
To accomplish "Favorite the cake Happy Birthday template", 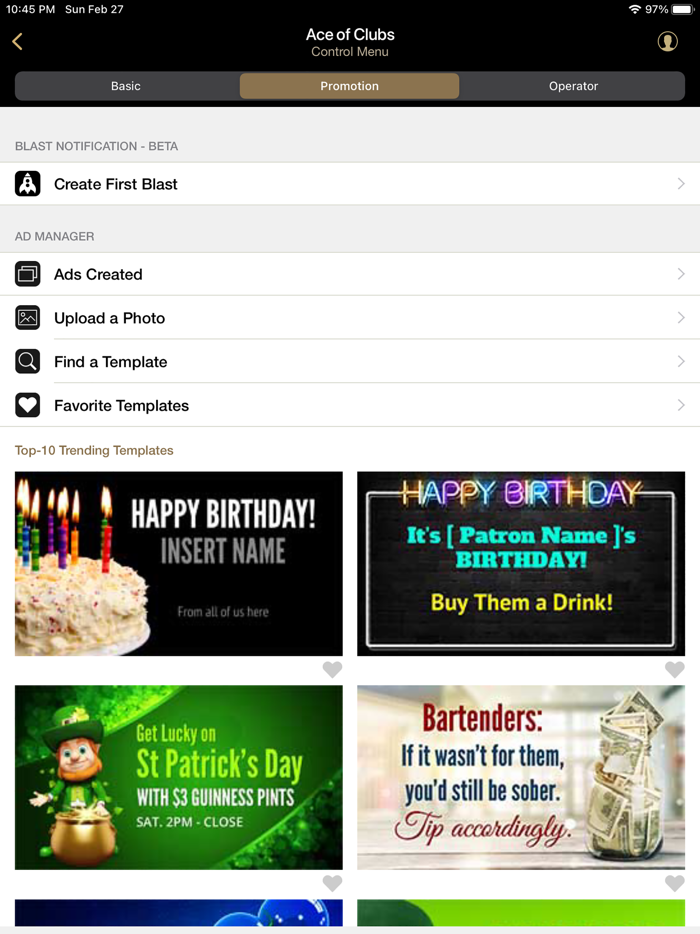I will [332, 670].
